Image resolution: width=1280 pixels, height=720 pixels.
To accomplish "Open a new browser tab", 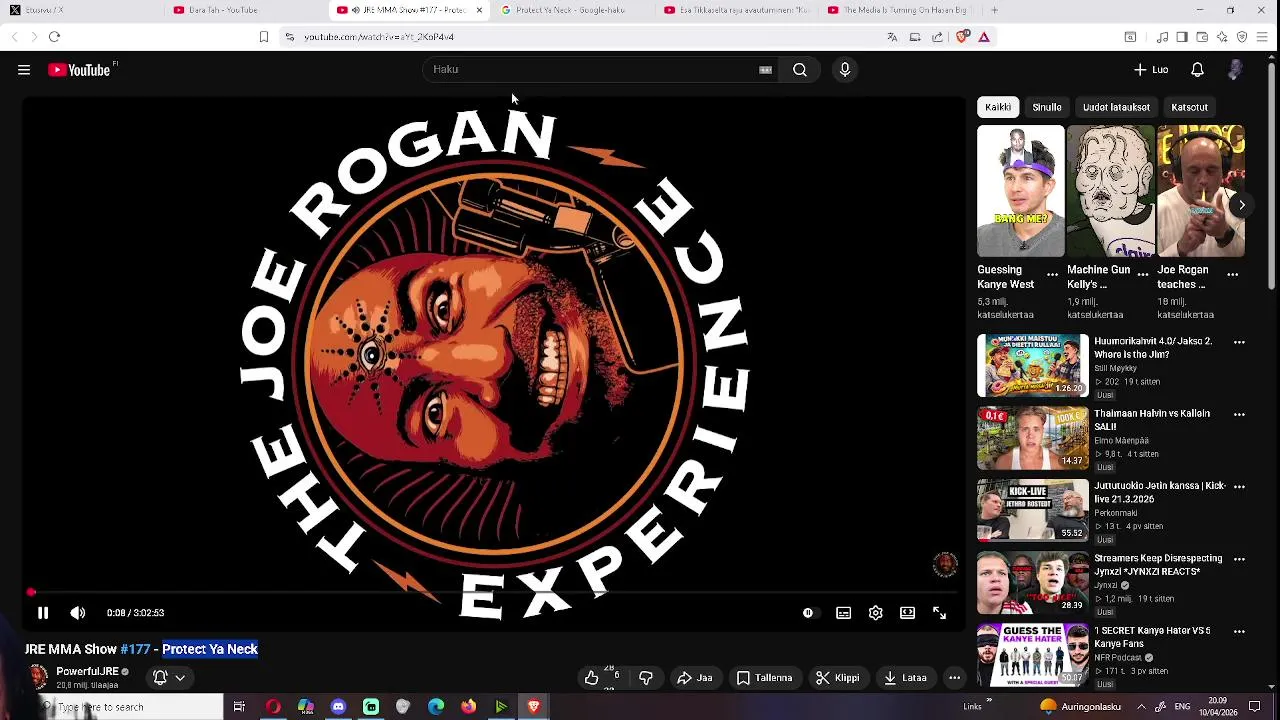I will tap(994, 10).
